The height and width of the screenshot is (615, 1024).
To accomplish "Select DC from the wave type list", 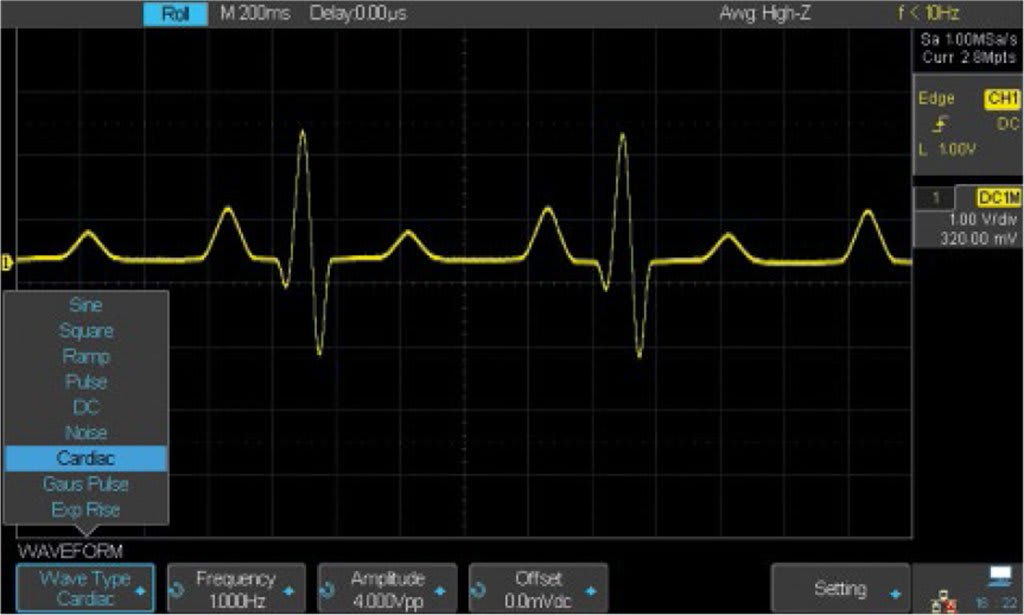I will coord(86,407).
